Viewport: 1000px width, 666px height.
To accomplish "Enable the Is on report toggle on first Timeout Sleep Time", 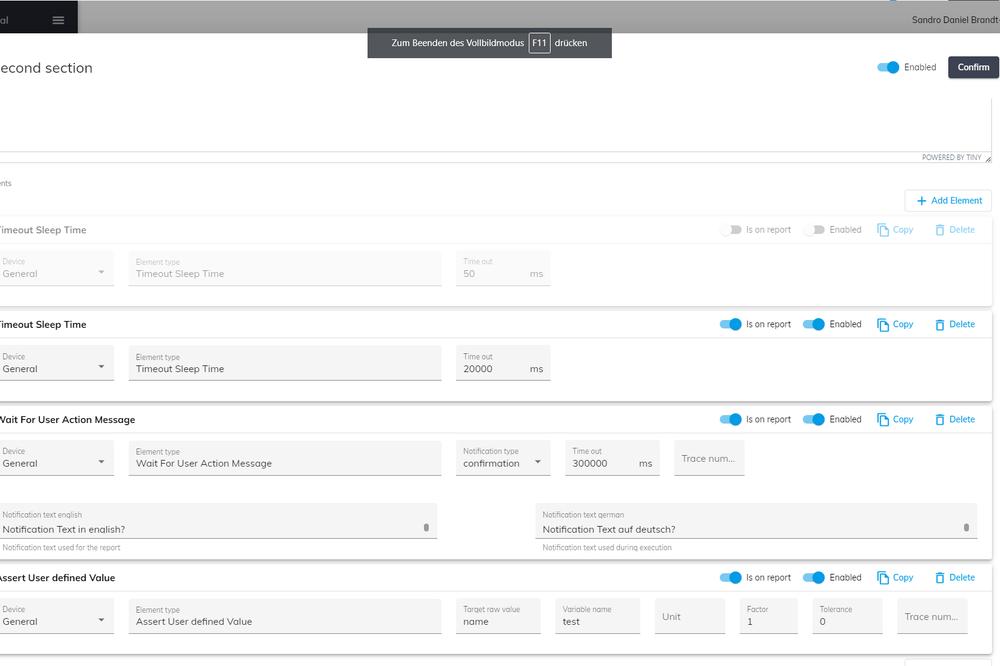I will pyautogui.click(x=729, y=229).
